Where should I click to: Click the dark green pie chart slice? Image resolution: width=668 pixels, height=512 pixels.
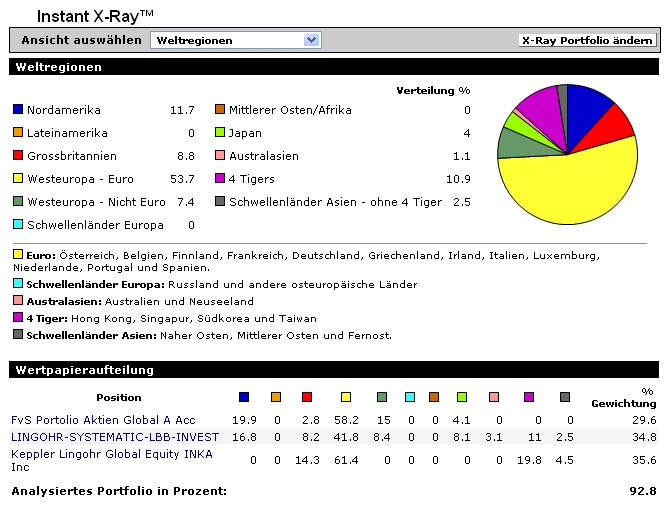518,145
